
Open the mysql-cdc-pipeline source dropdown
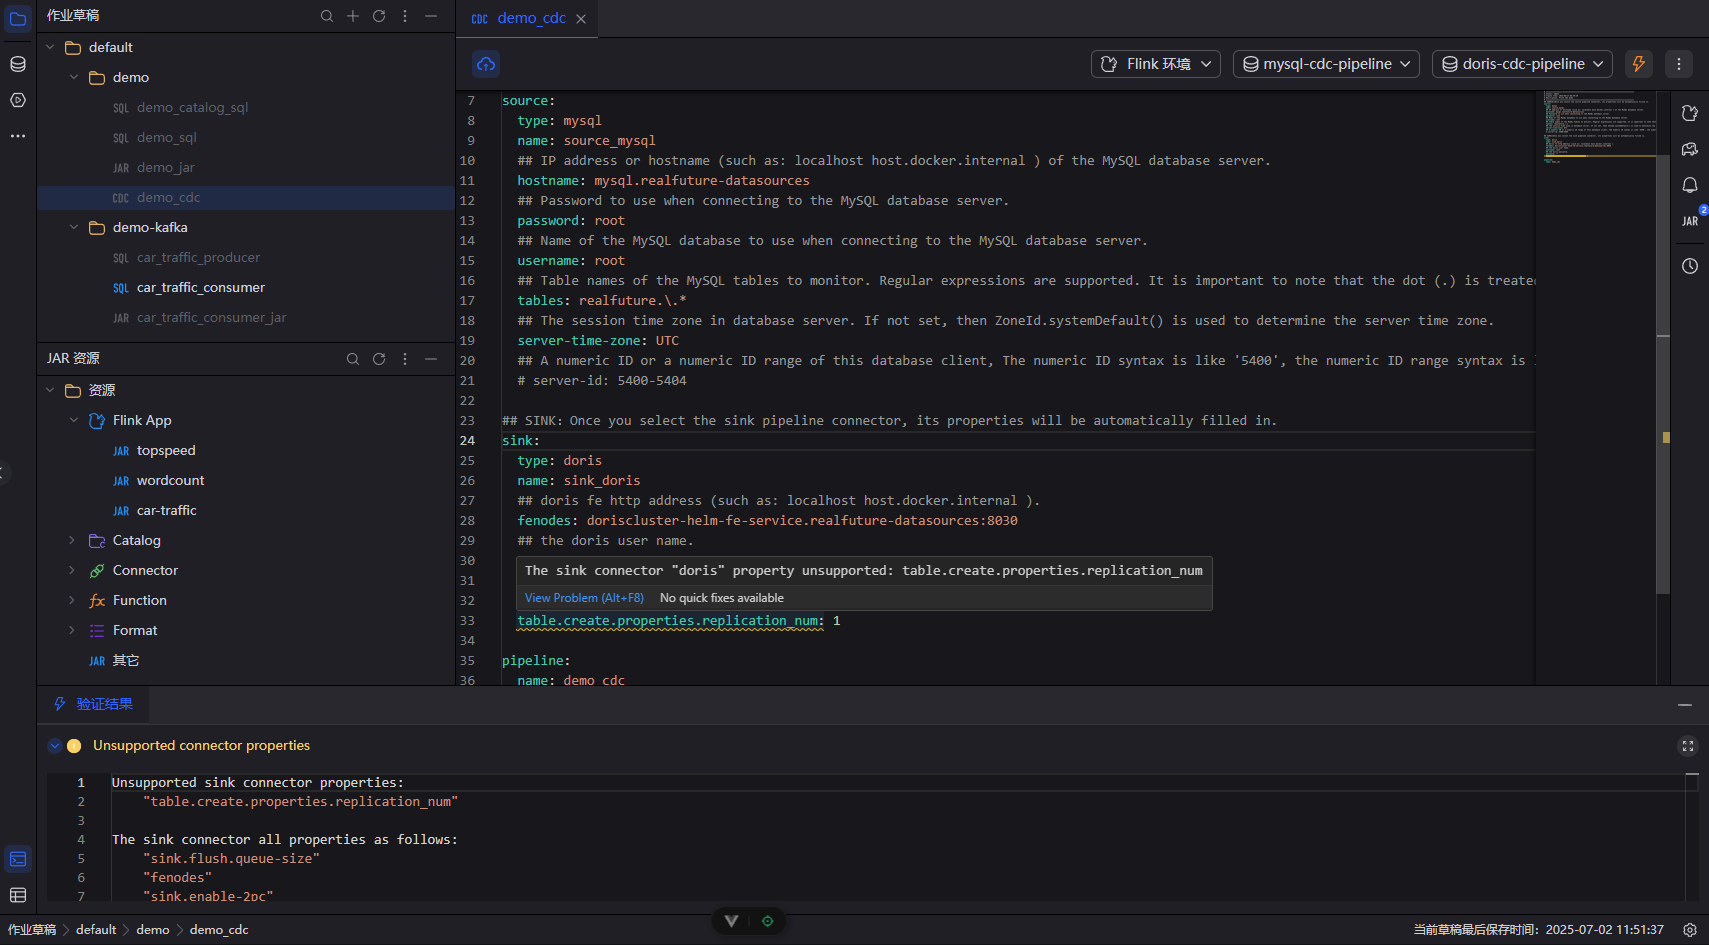coord(1327,64)
